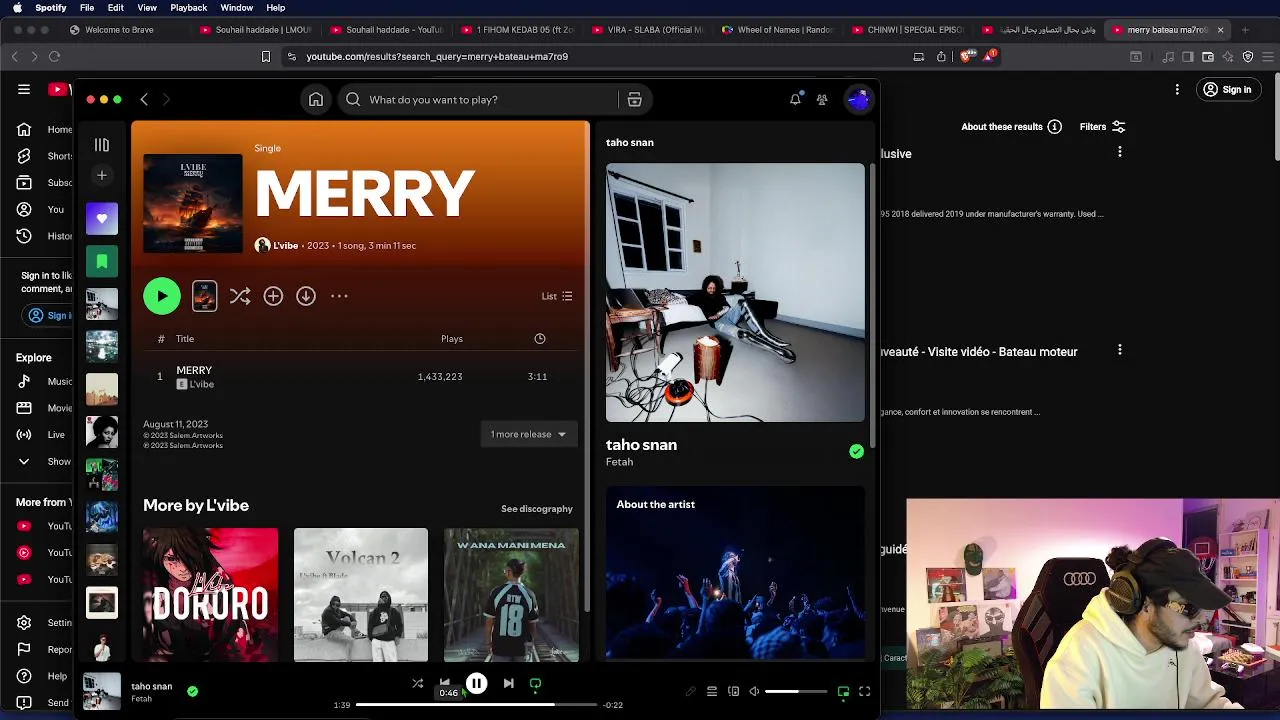Open album preview icon beside play button
1280x720 pixels.
(204, 296)
